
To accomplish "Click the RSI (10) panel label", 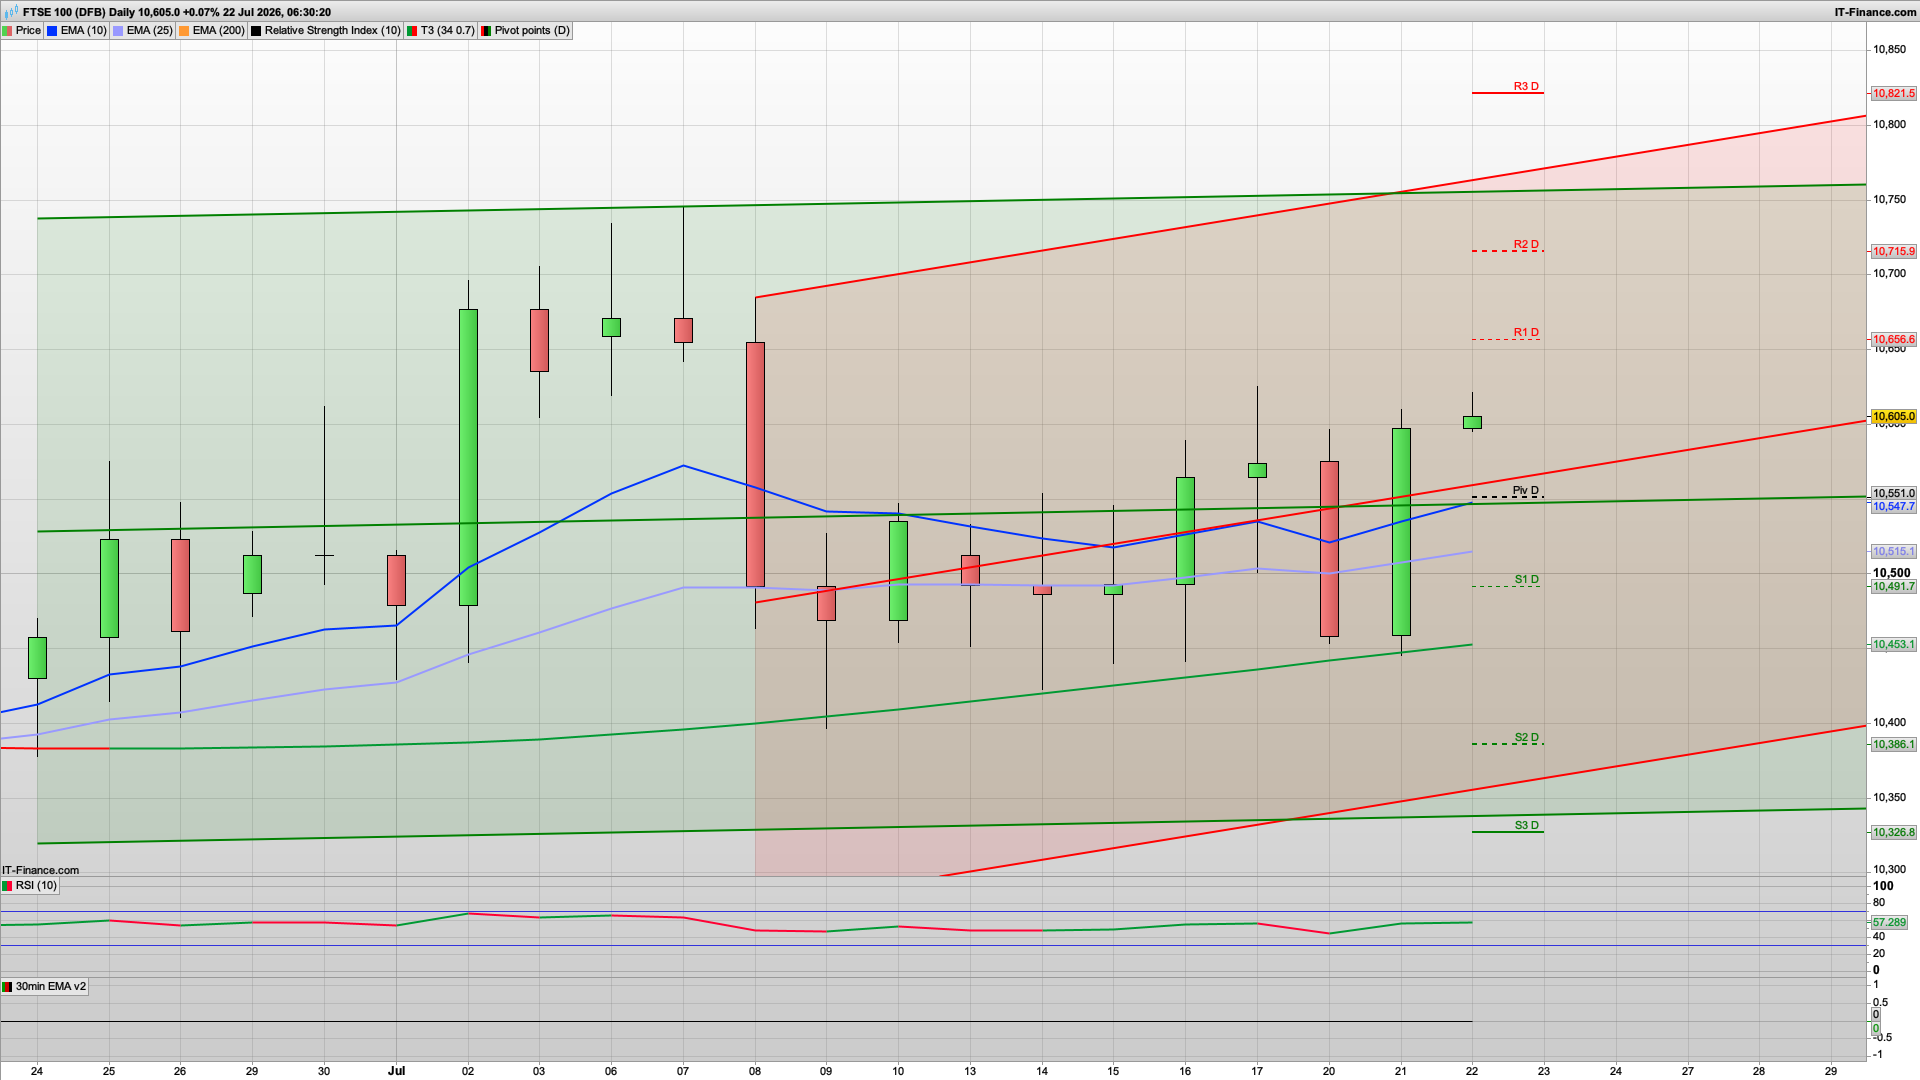I will pyautogui.click(x=30, y=886).
